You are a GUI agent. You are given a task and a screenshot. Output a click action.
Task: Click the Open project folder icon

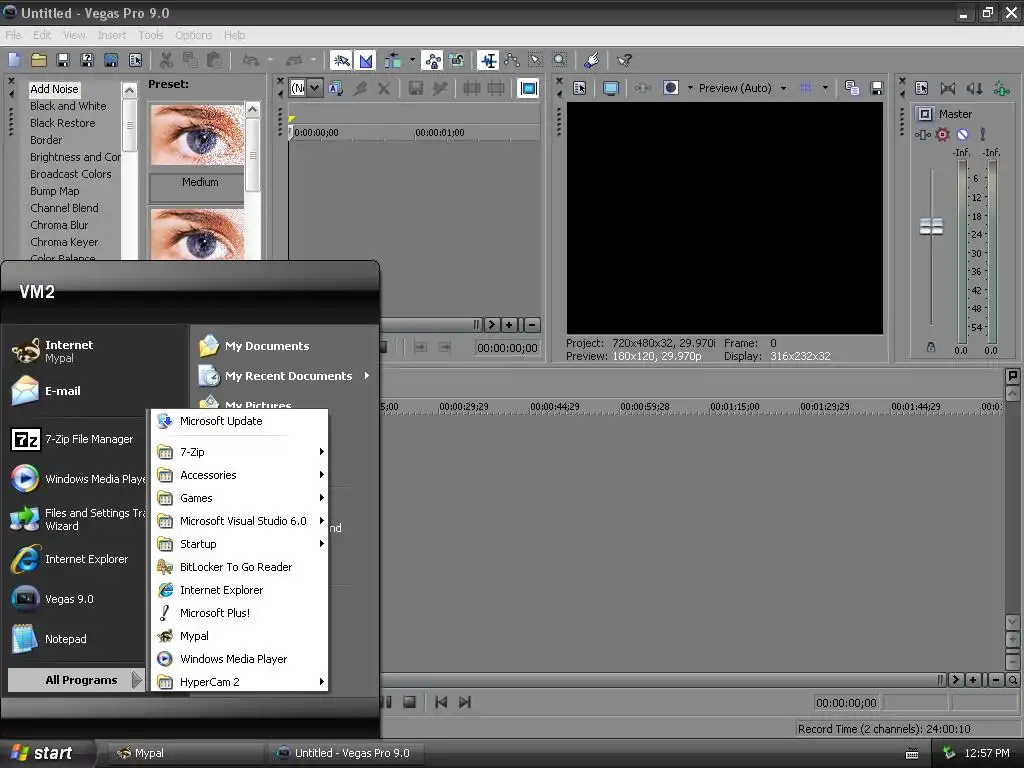point(39,61)
